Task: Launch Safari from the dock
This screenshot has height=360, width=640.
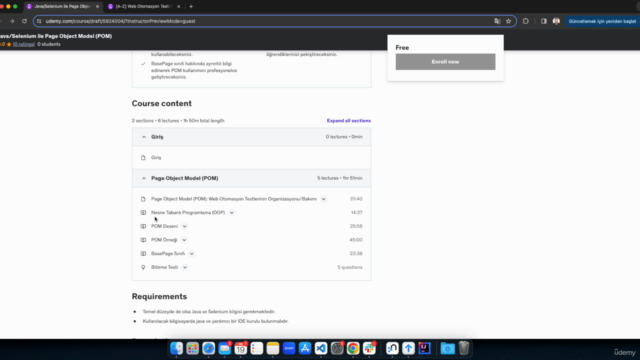Action: click(209, 348)
